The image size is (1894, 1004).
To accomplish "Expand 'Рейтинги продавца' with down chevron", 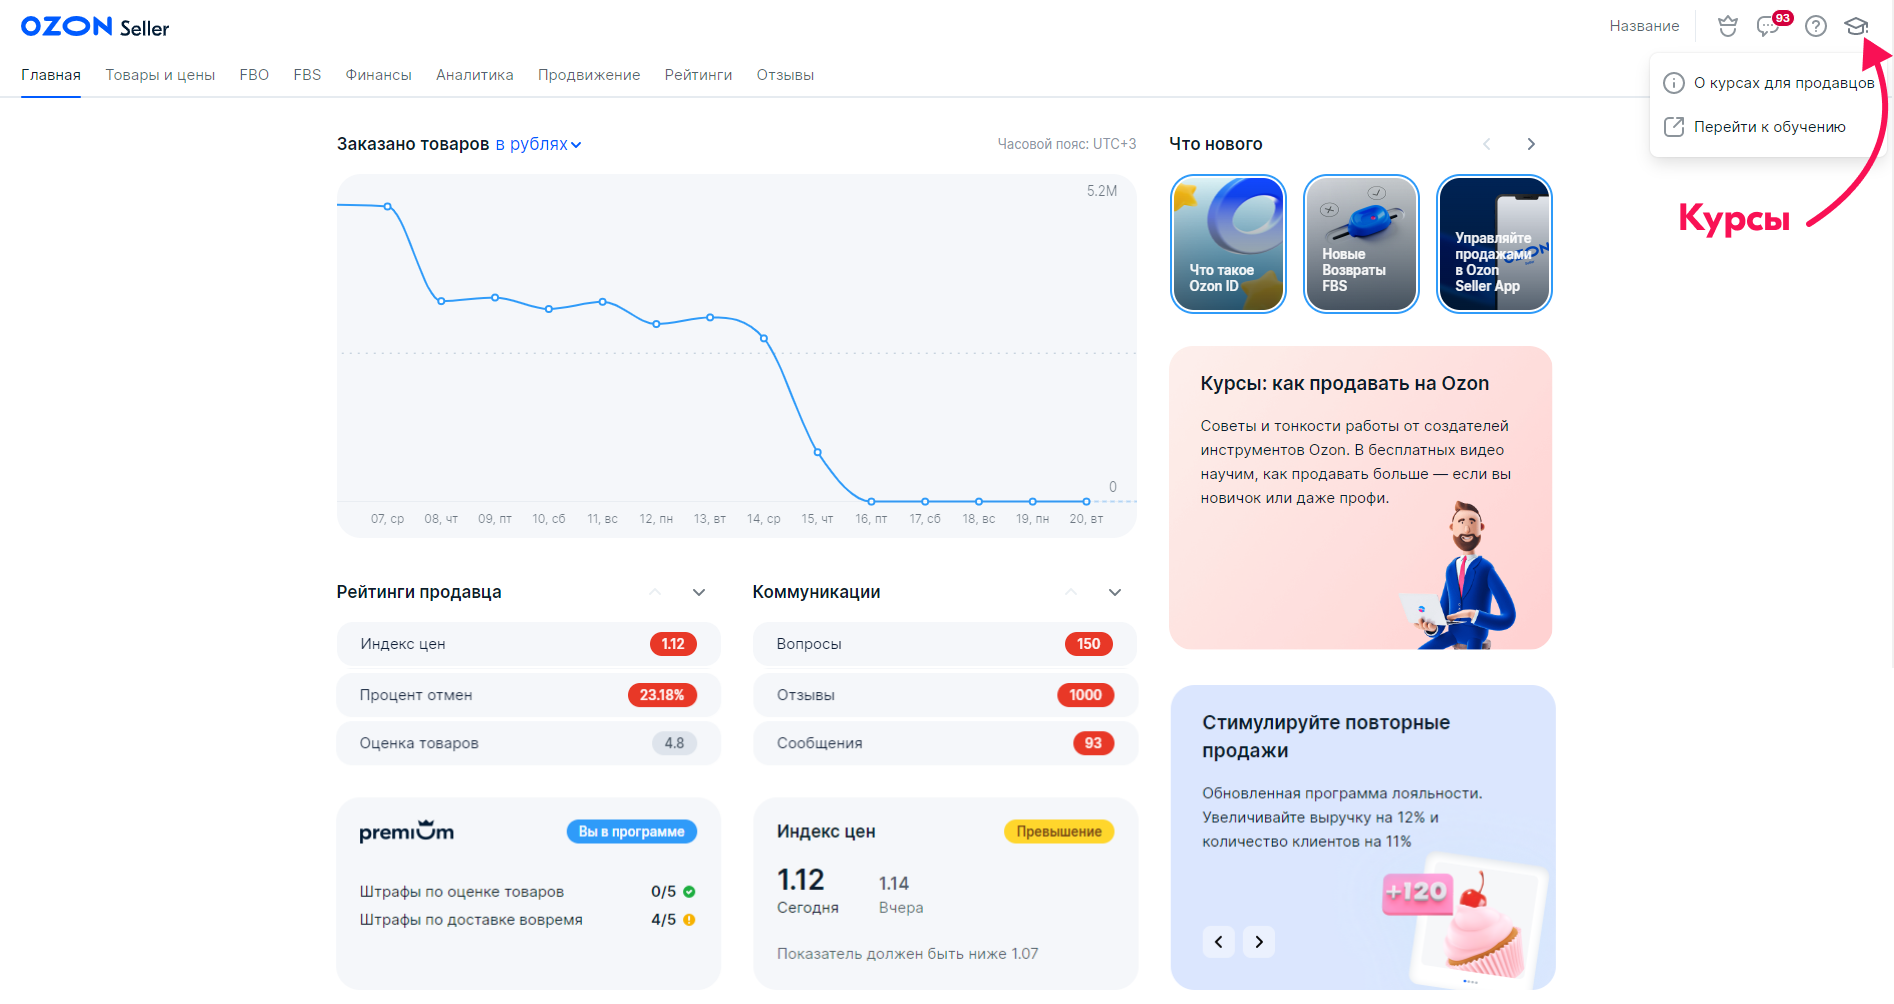I will tap(699, 592).
